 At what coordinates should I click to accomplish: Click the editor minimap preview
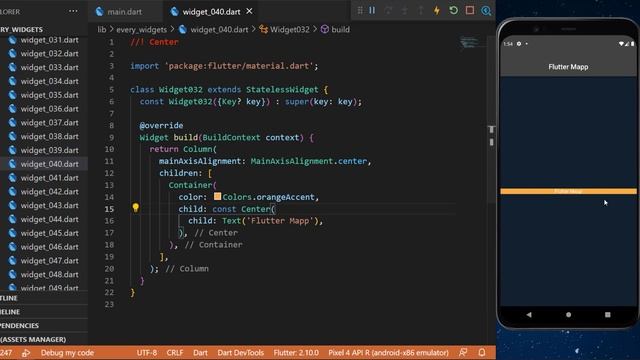[469, 42]
